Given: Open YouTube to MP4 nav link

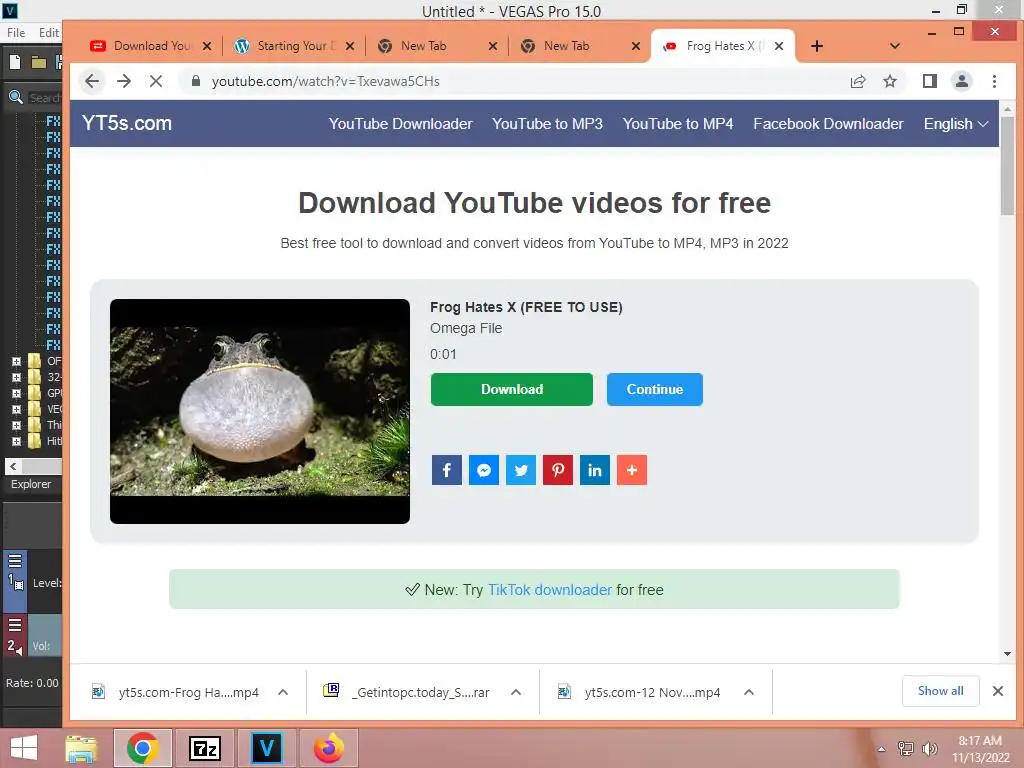Looking at the screenshot, I should (x=678, y=124).
